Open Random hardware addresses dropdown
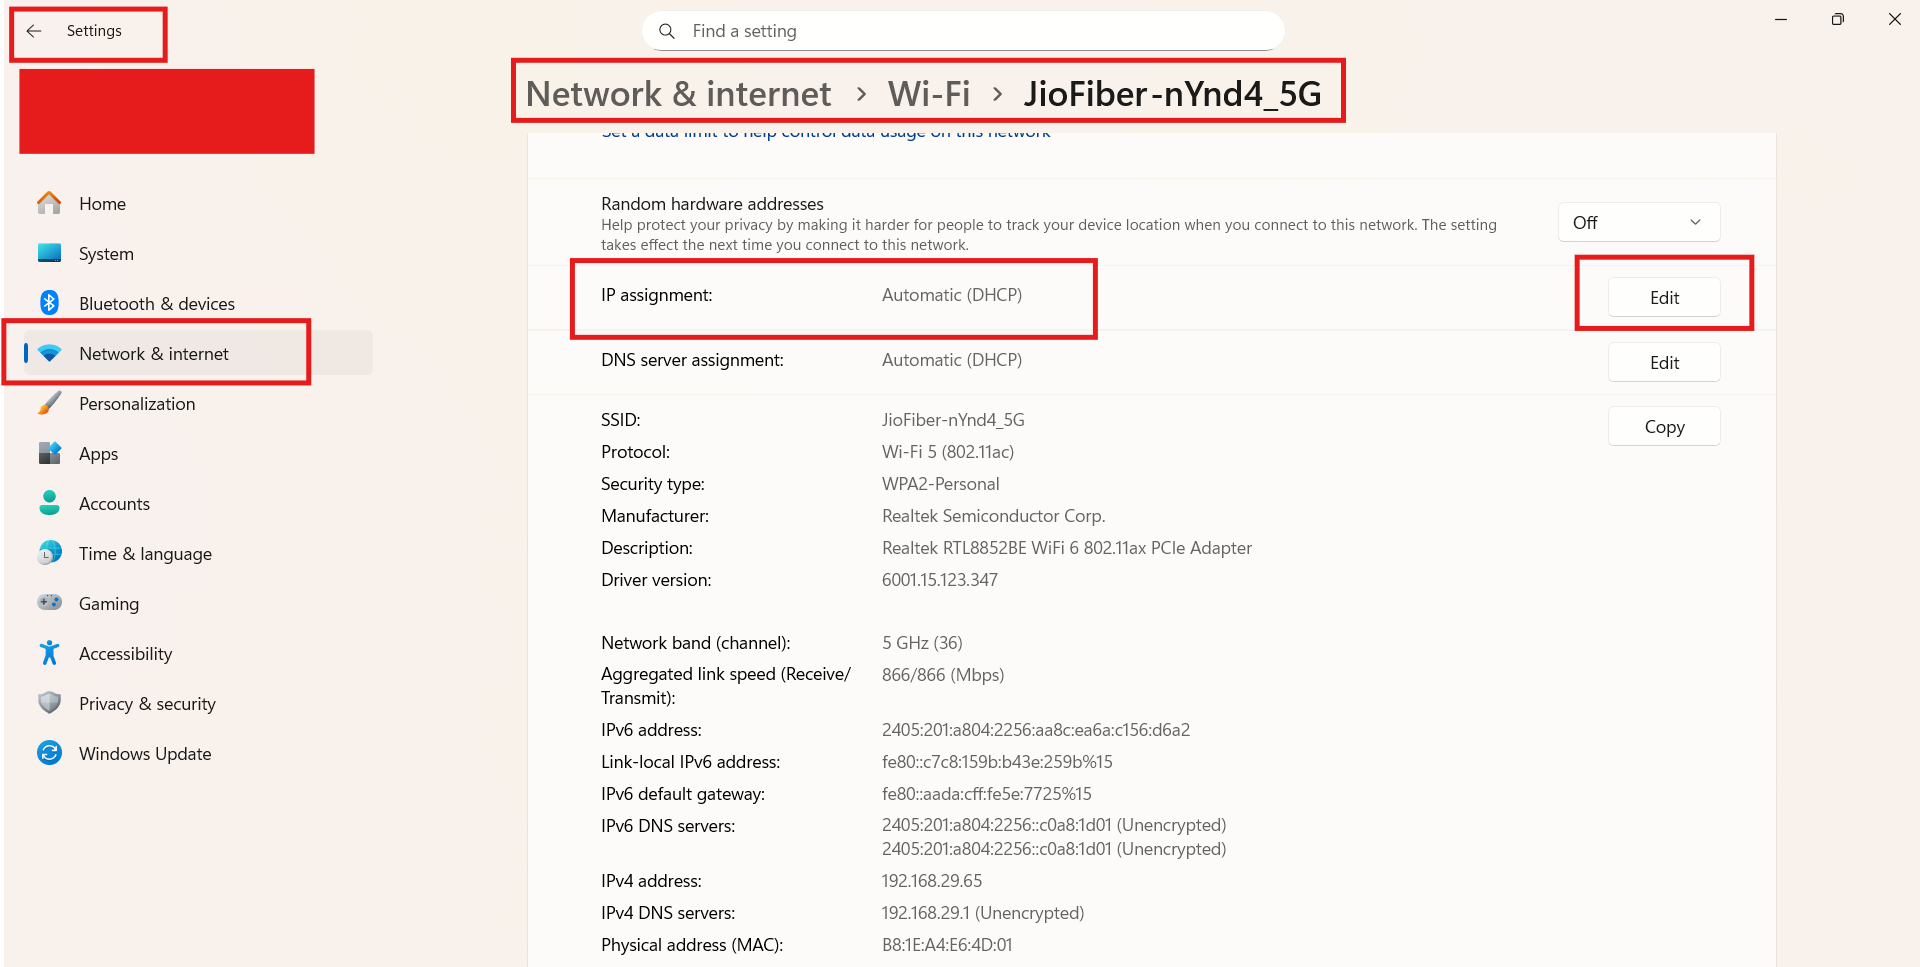The image size is (1920, 967). [x=1638, y=222]
